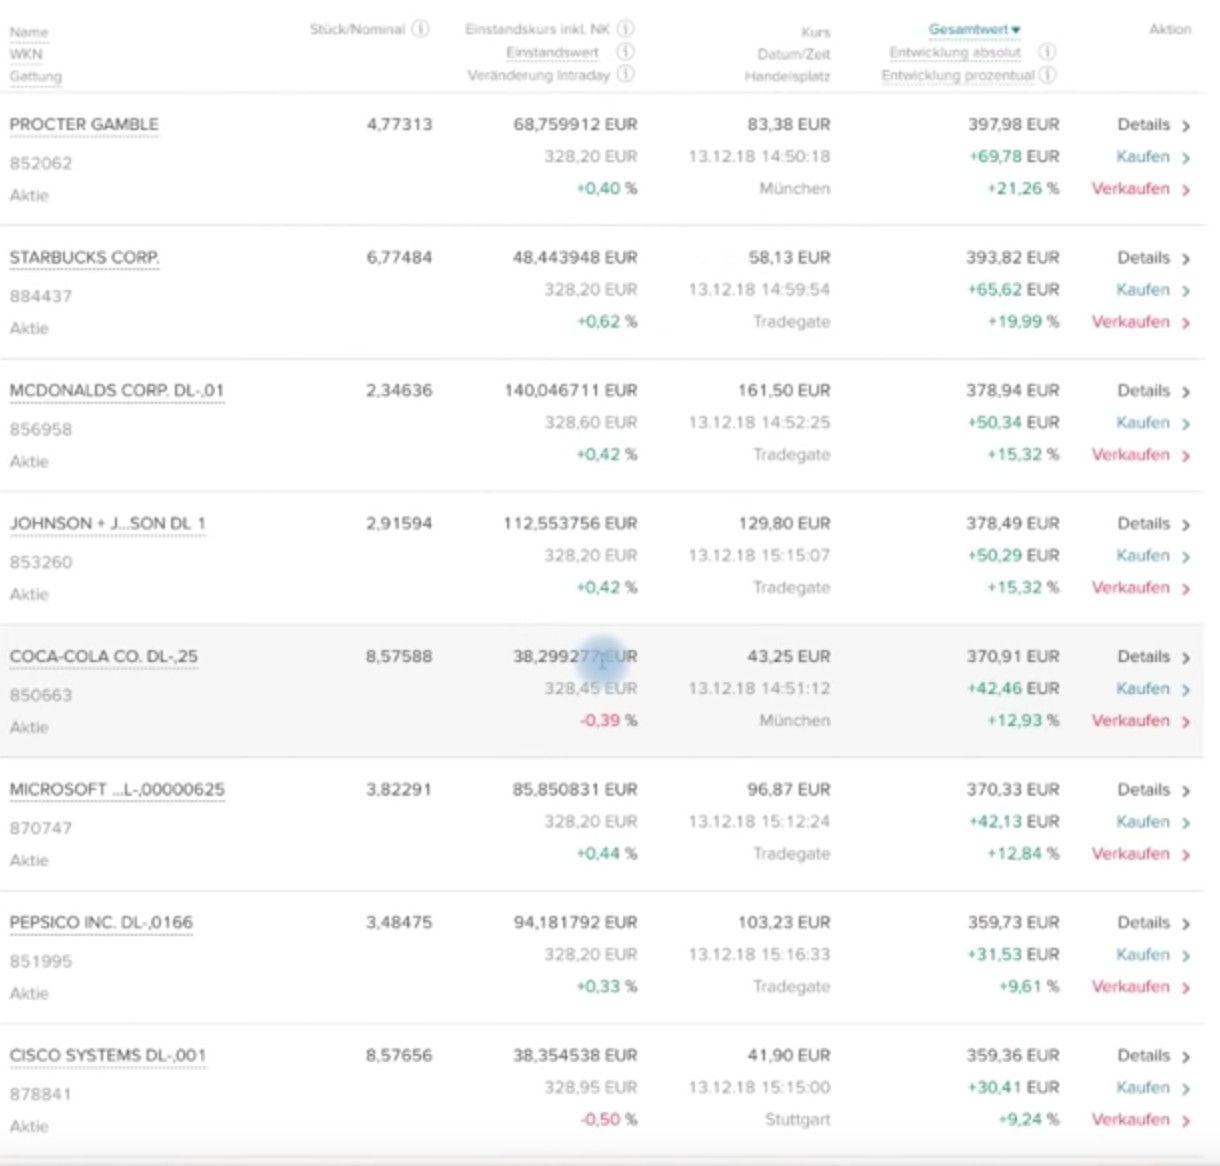Sell Cisco Systems via Verkaufen

(x=1130, y=1119)
